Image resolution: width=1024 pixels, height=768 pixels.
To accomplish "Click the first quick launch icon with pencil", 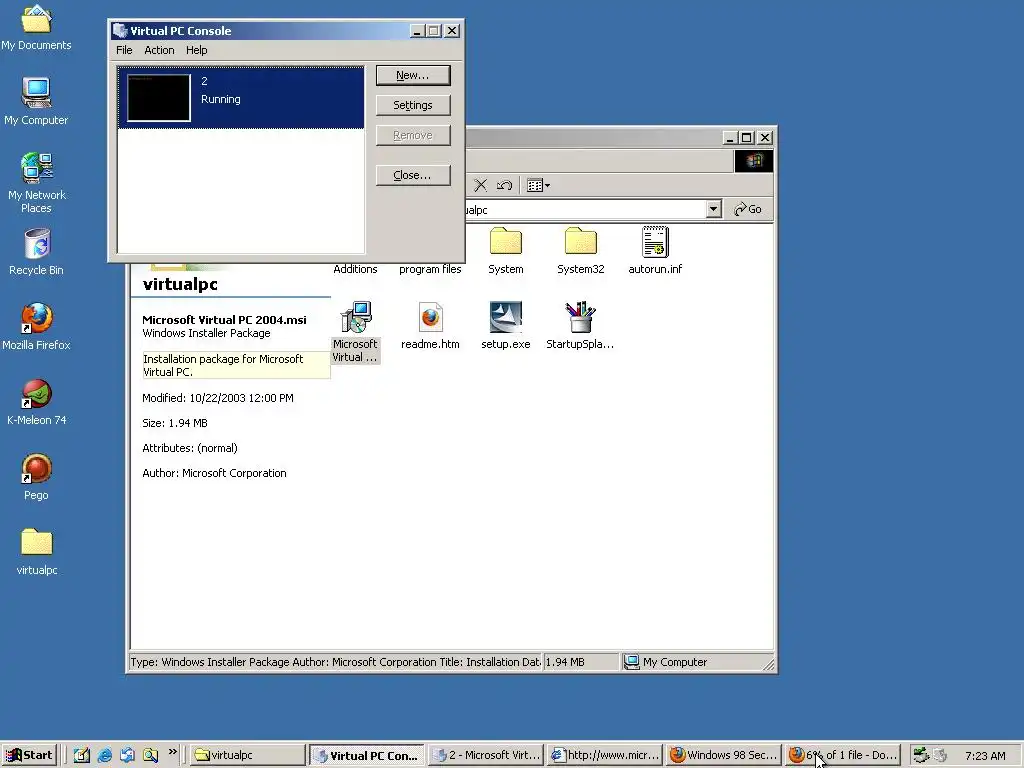I will coord(82,756).
